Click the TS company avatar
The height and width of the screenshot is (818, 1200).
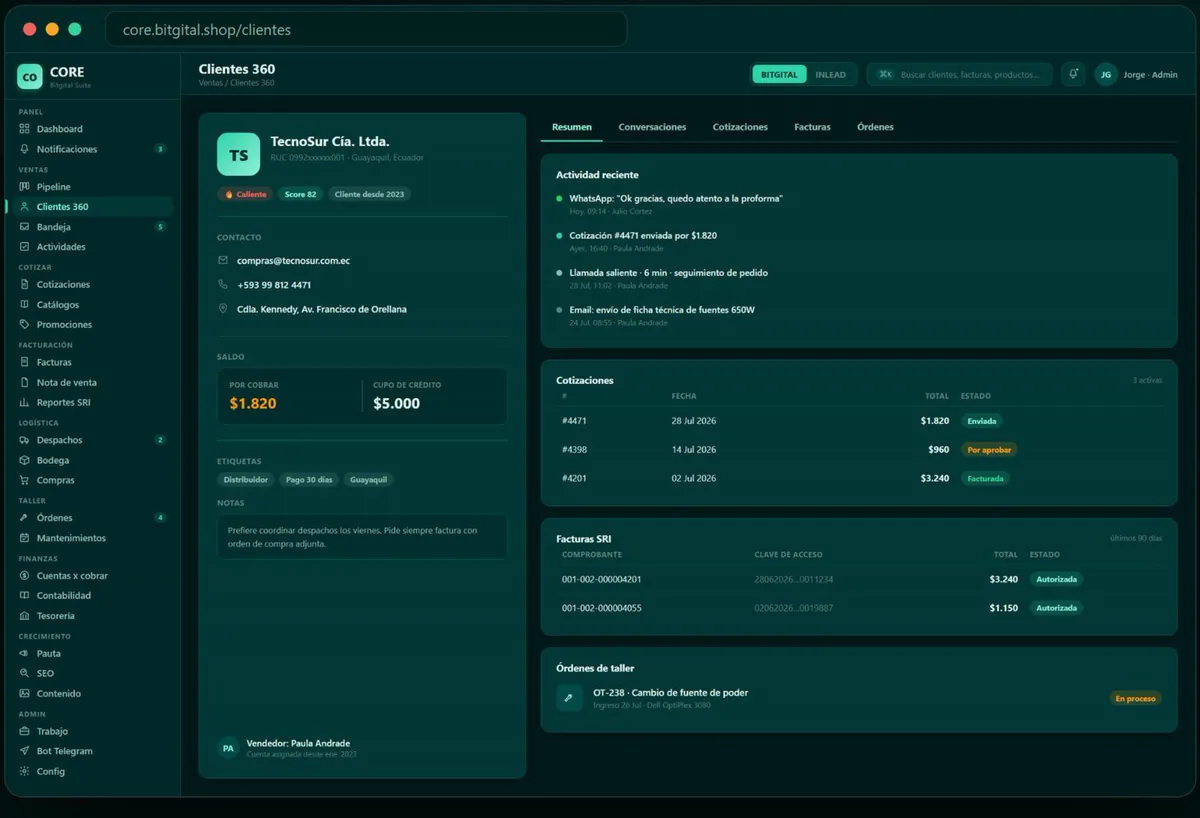[x=238, y=155]
